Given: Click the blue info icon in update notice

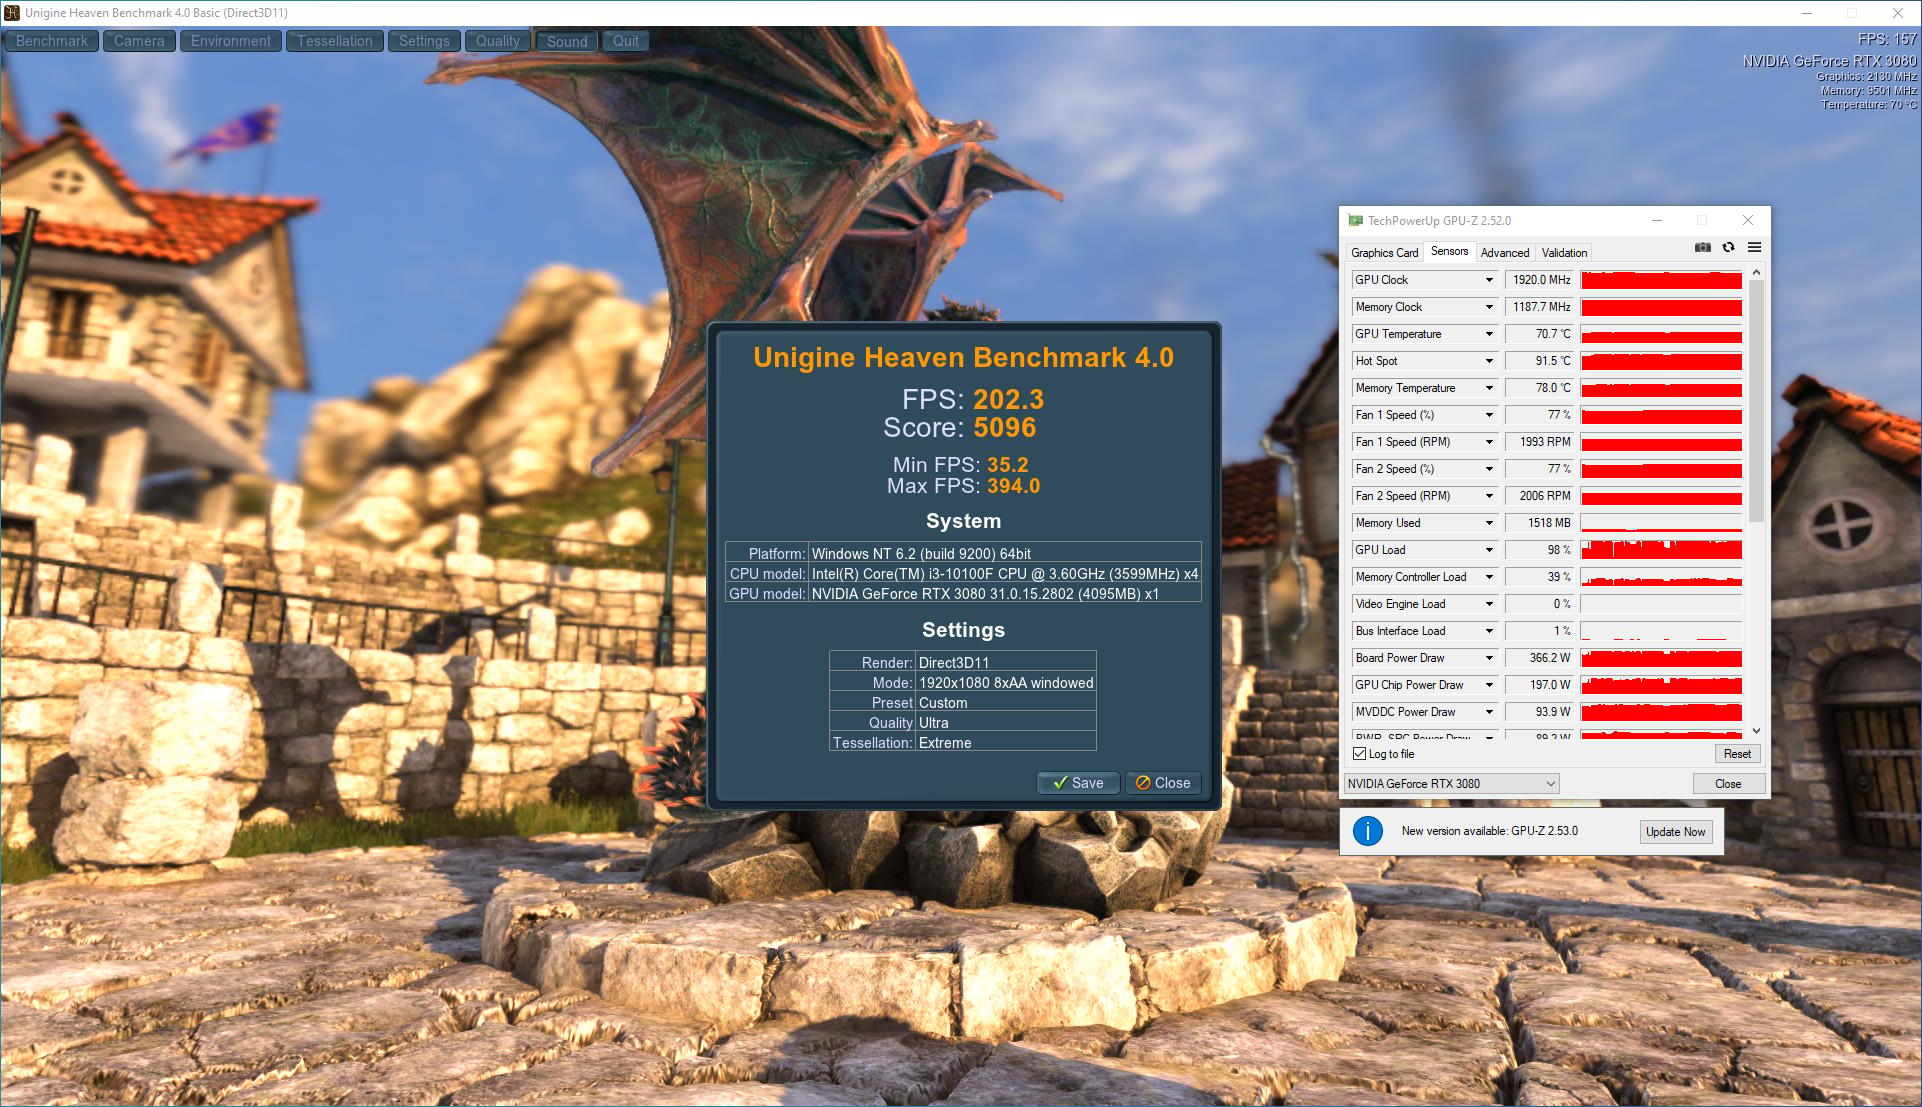Looking at the screenshot, I should tap(1368, 831).
